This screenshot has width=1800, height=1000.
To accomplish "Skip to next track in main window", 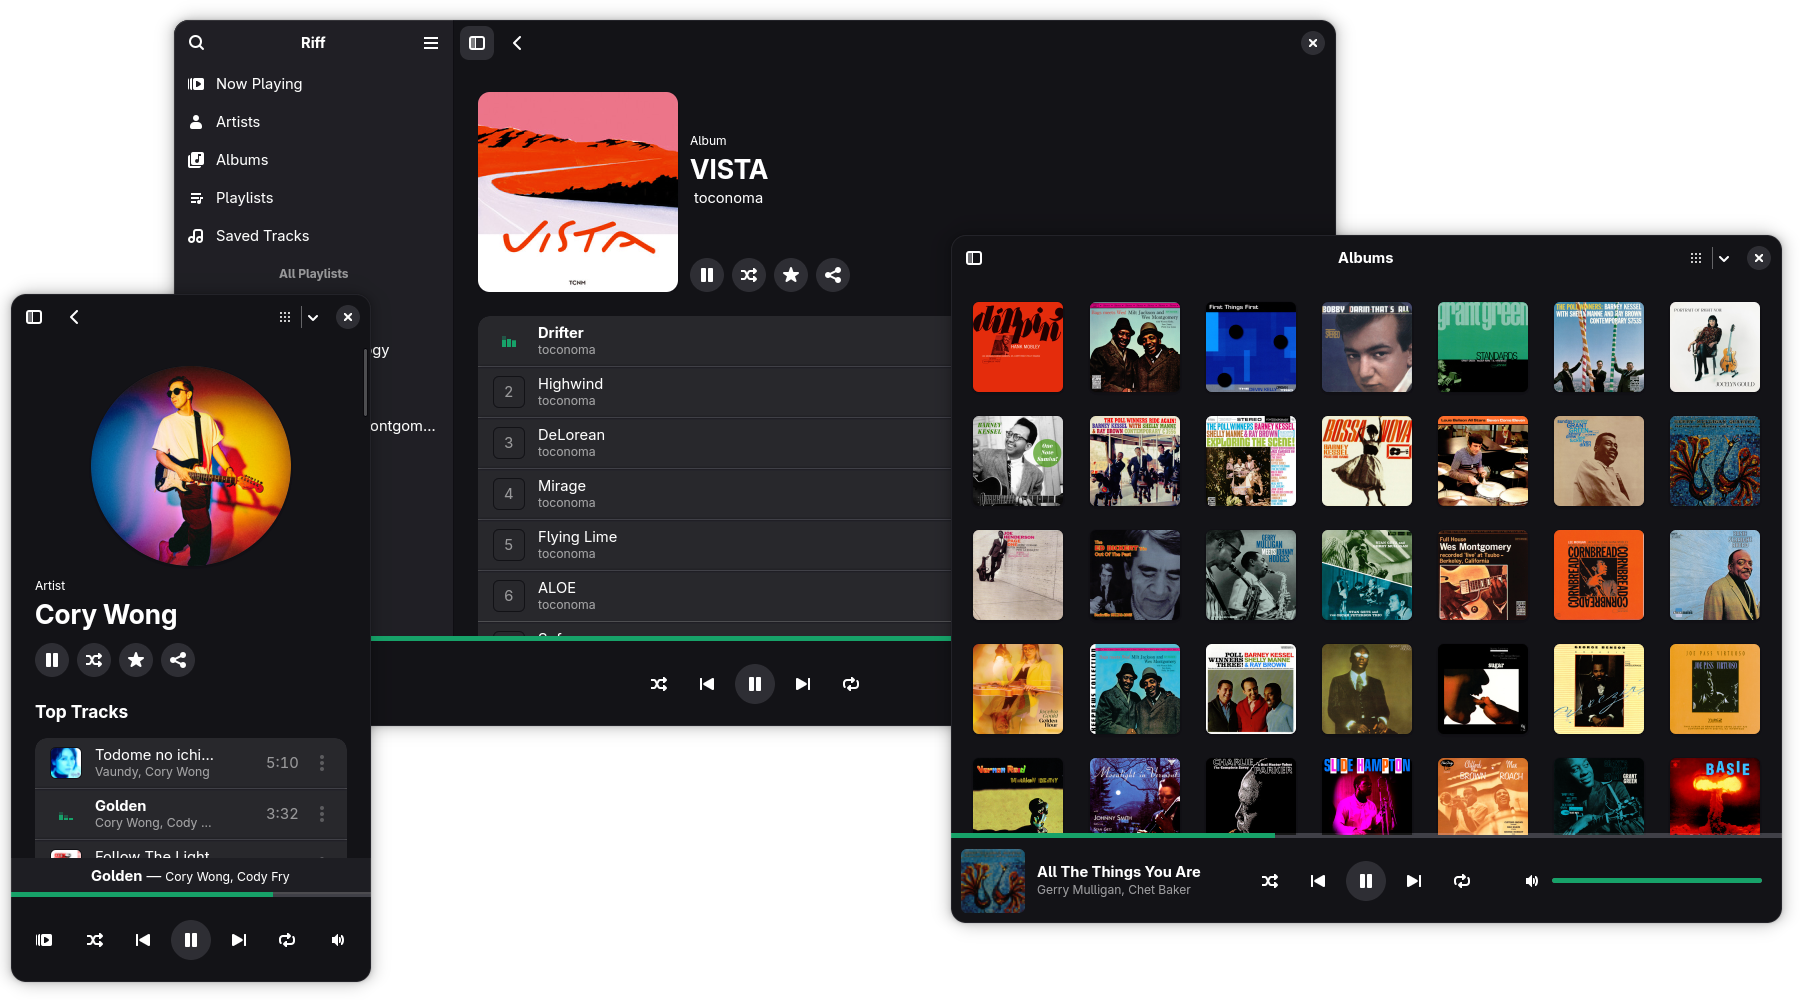I will (x=803, y=684).
